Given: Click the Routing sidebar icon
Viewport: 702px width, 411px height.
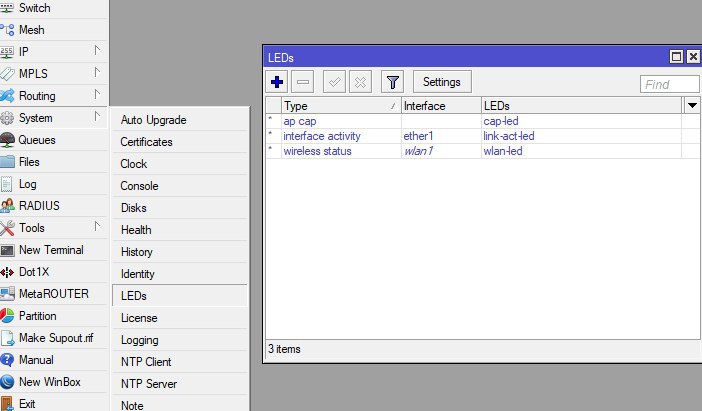Looking at the screenshot, I should pyautogui.click(x=7, y=95).
